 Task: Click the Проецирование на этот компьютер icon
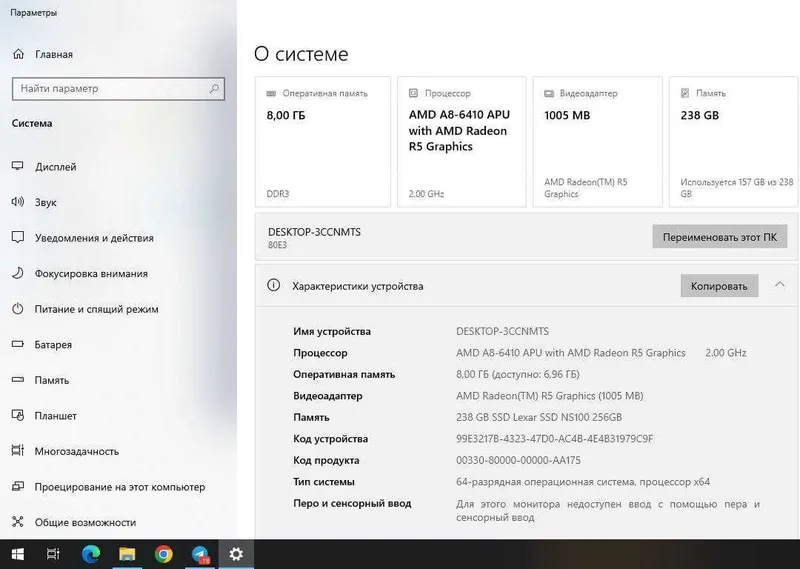18,486
